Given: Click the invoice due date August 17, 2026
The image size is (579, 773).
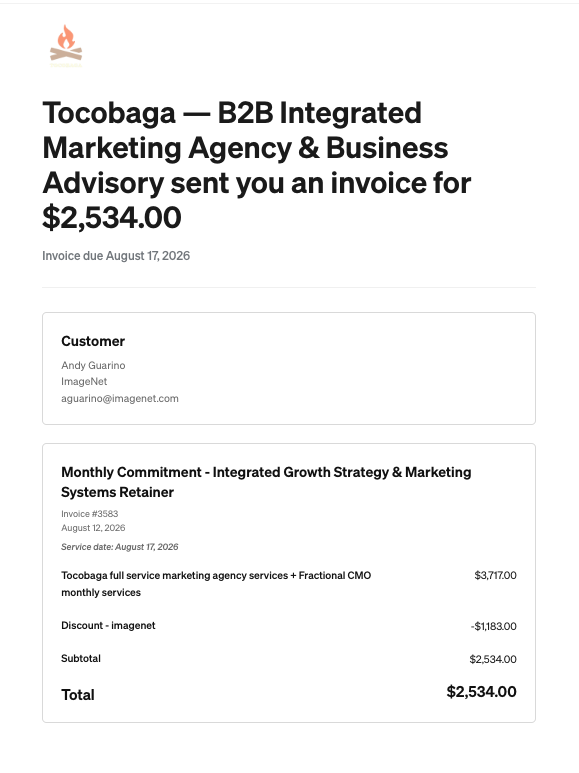Looking at the screenshot, I should (116, 256).
